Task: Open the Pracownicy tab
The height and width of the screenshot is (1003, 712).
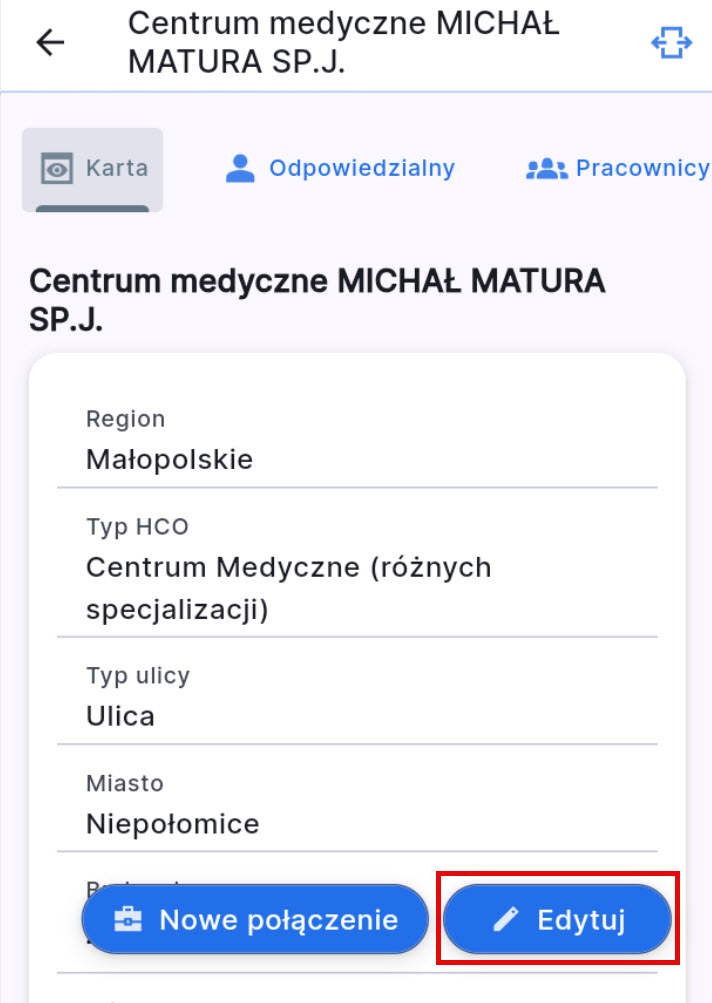Action: (640, 168)
